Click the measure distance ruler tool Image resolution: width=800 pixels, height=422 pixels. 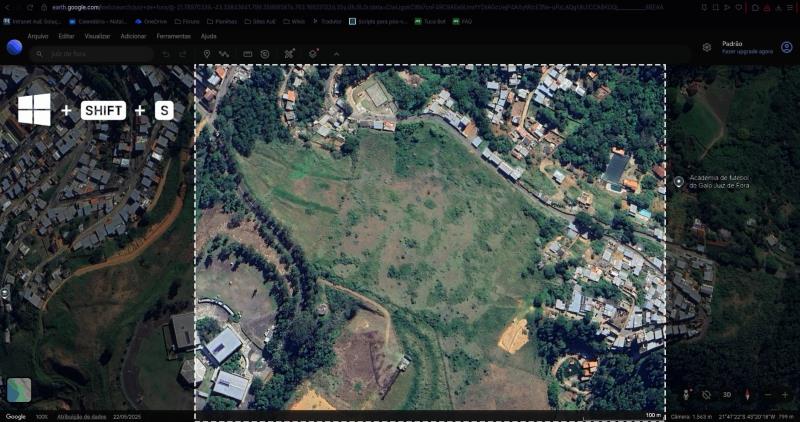pos(246,53)
